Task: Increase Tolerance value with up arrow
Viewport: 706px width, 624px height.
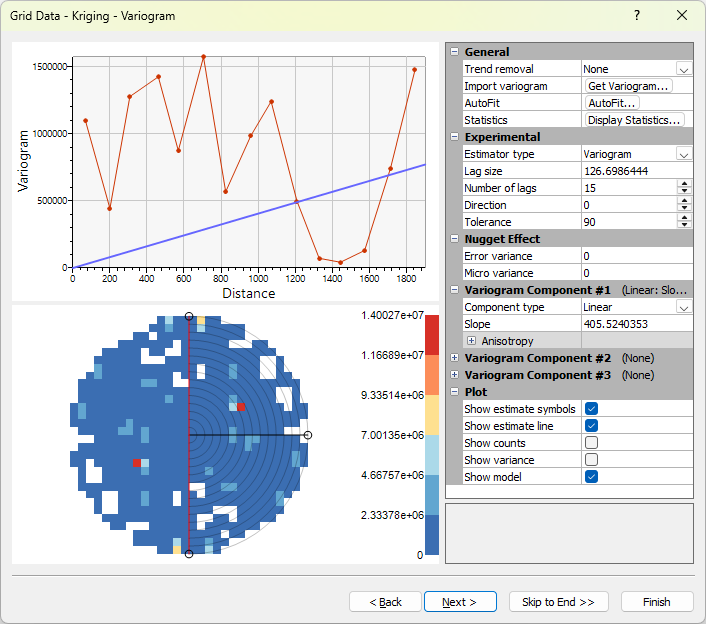Action: coord(684,218)
